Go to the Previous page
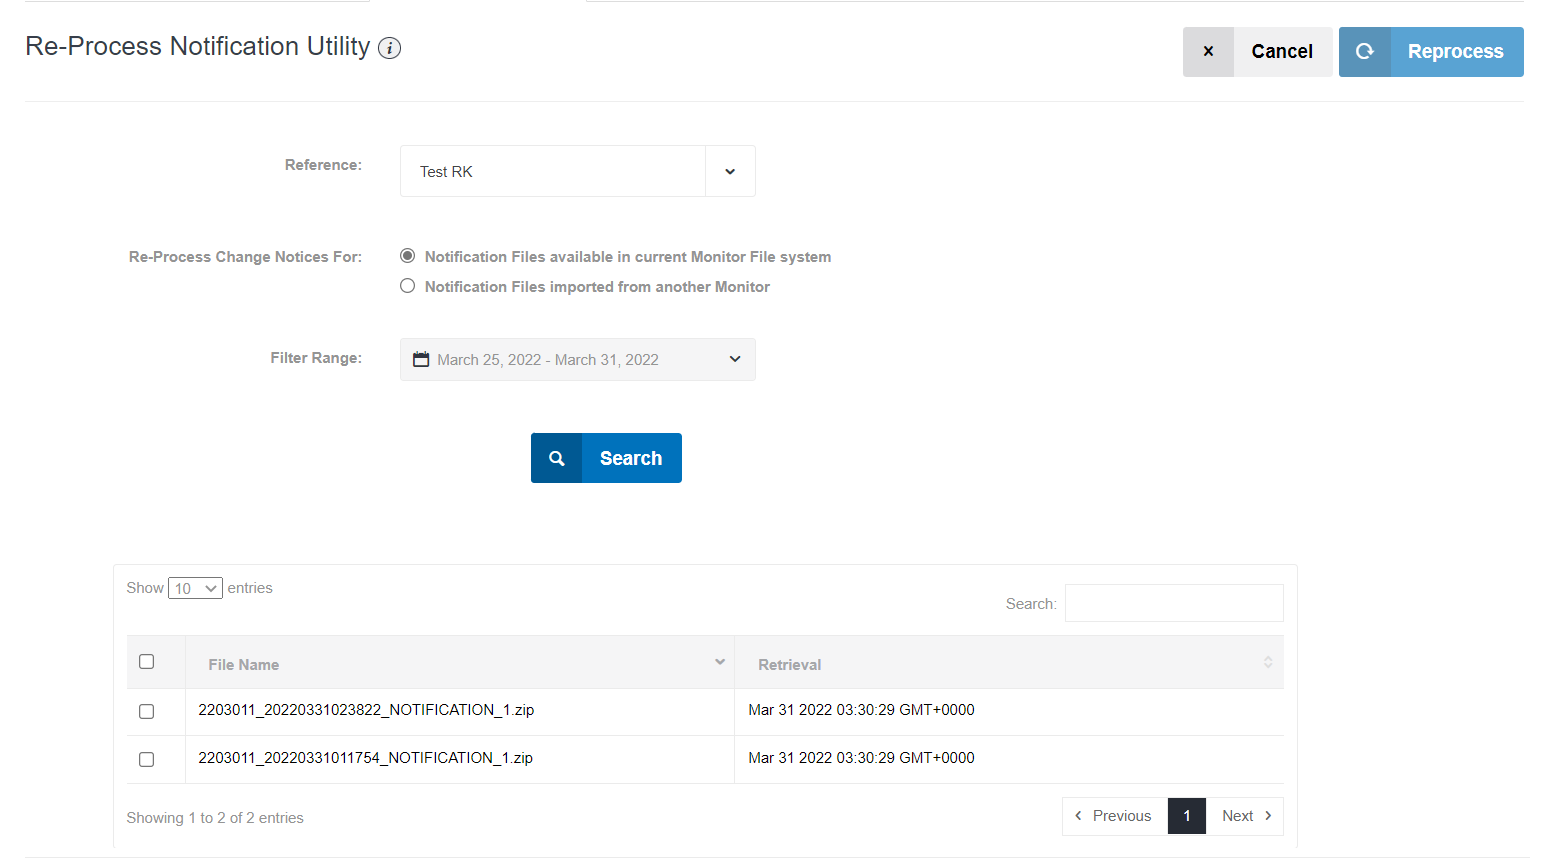The height and width of the screenshot is (858, 1547). tap(1114, 816)
